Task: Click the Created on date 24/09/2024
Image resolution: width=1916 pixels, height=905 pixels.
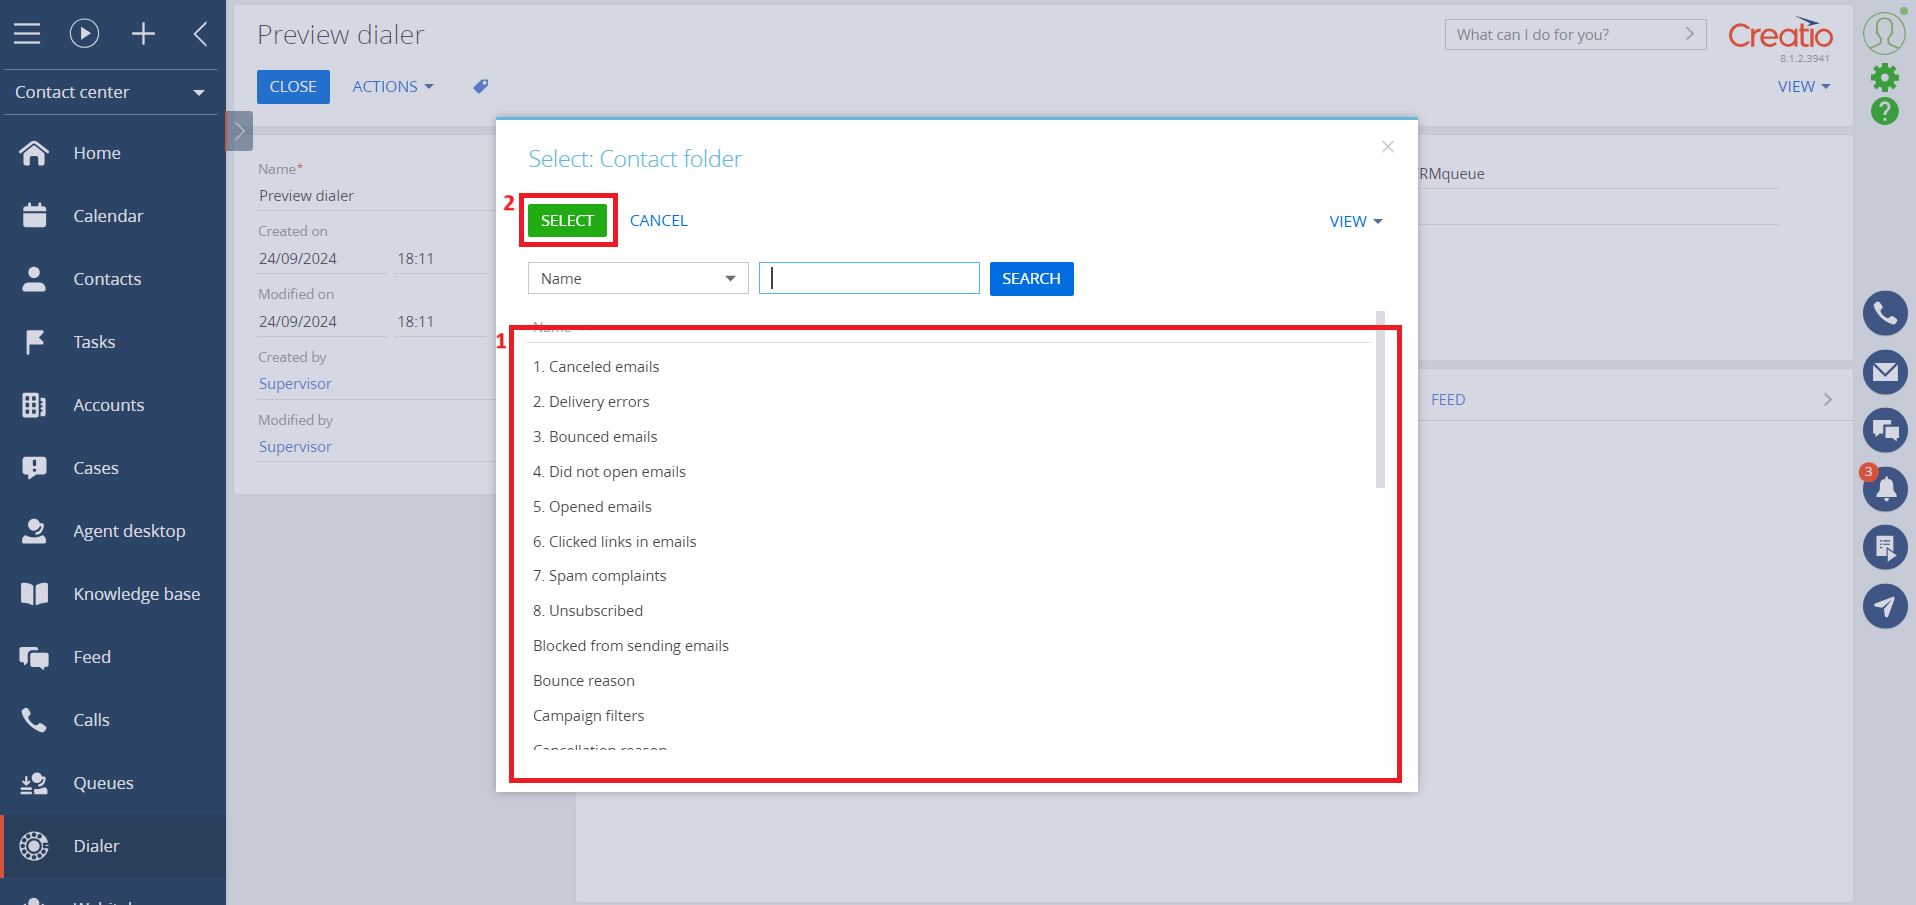Action: coord(298,259)
